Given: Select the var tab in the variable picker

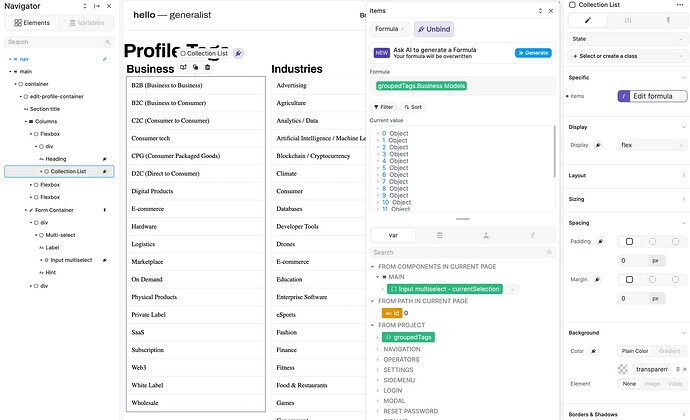Looking at the screenshot, I should [x=393, y=234].
